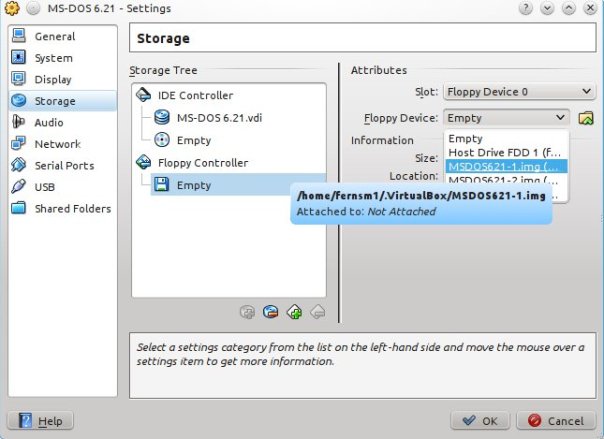Click the floppy disk icon in storage tree
Image resolution: width=604 pixels, height=439 pixels.
pyautogui.click(x=162, y=184)
